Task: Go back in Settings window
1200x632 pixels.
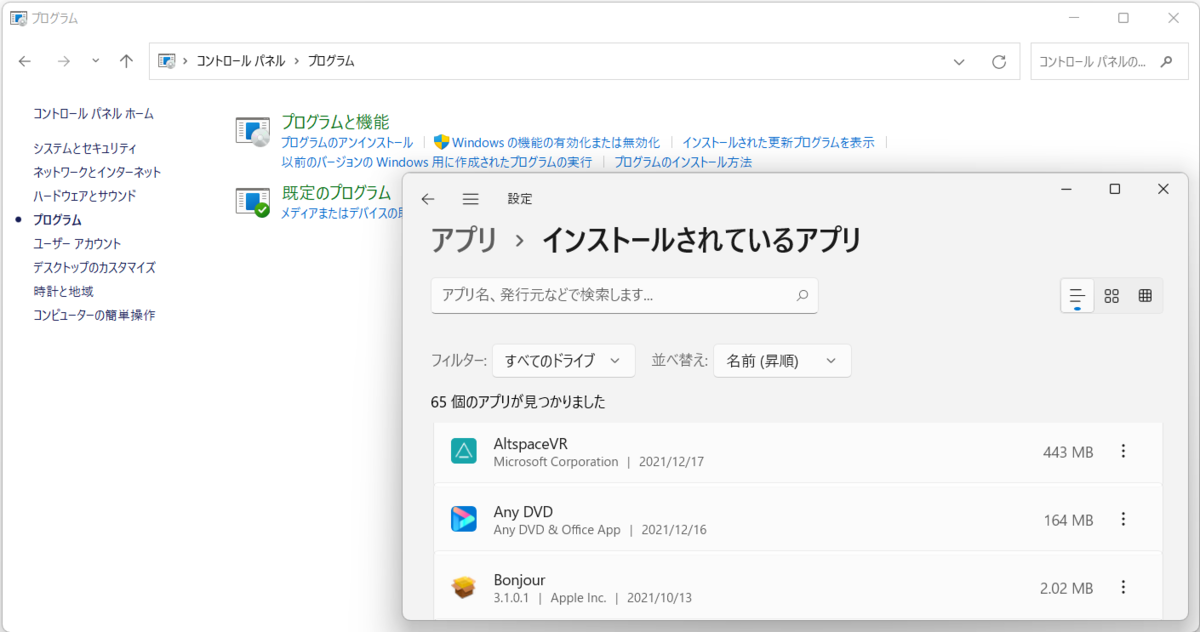Action: pyautogui.click(x=428, y=199)
